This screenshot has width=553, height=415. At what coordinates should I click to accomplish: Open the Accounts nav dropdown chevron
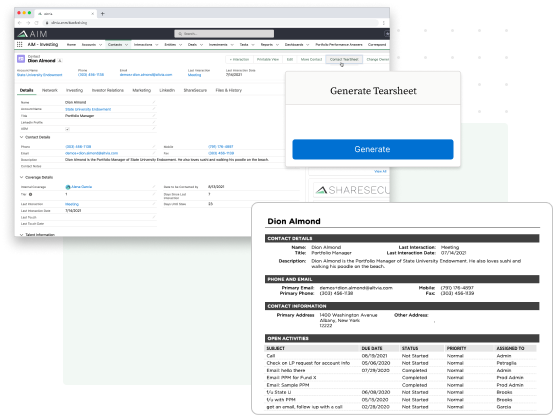(x=101, y=45)
